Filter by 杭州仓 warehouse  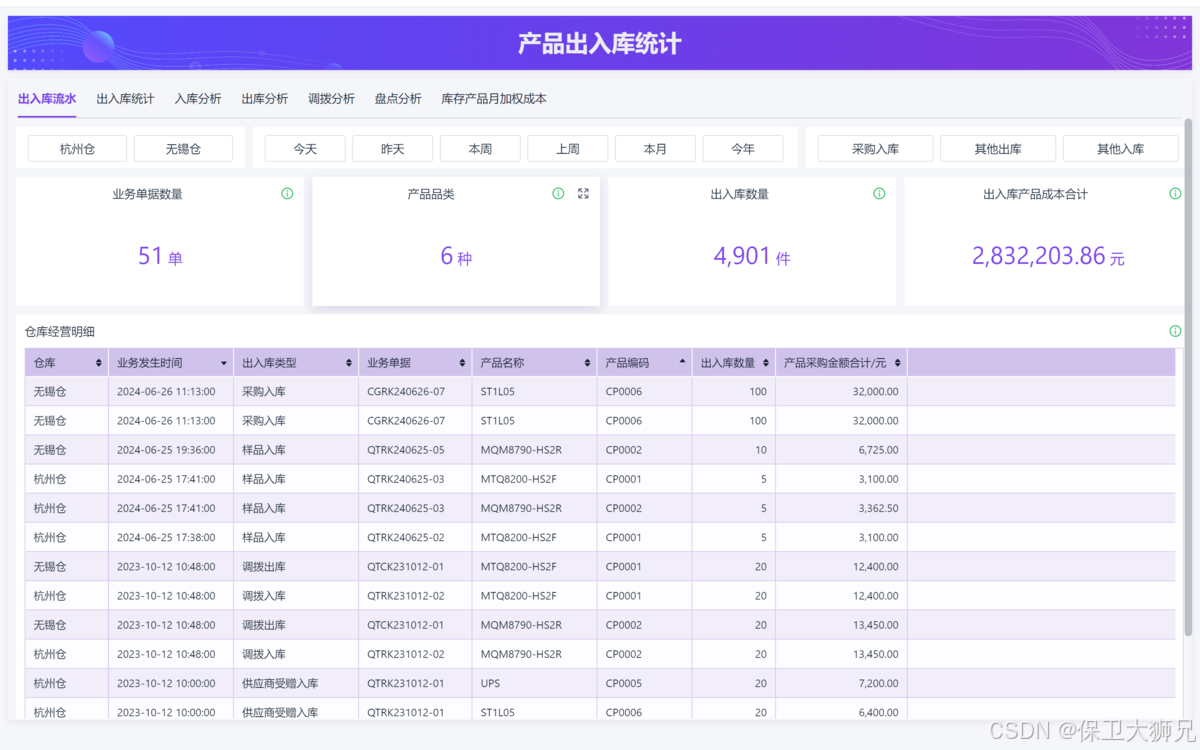[77, 149]
